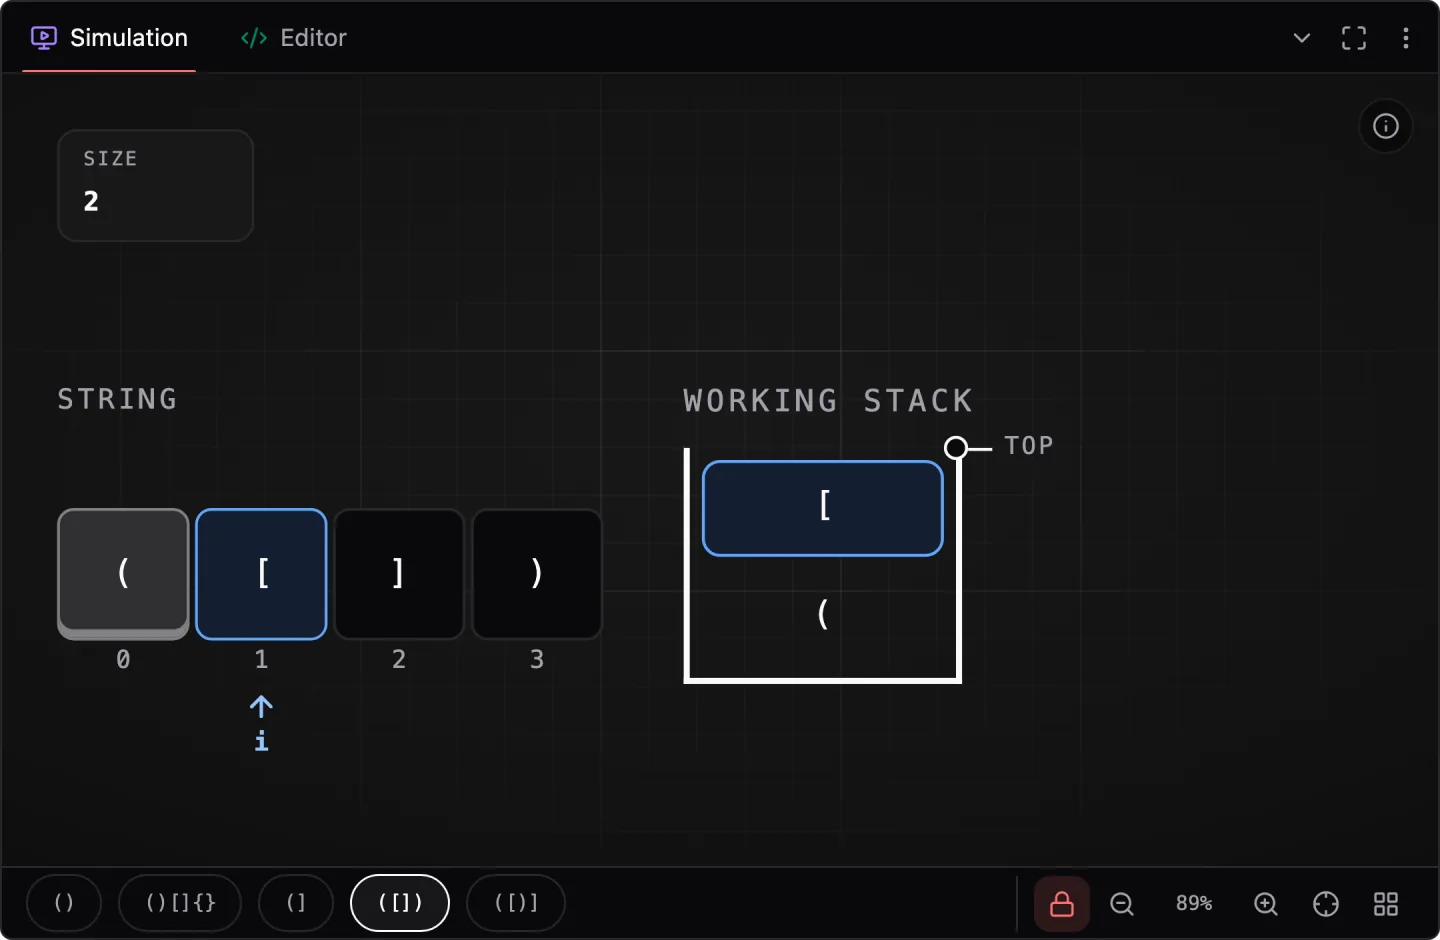
Task: Click the TOP marker circle on the stack
Action: click(956, 447)
